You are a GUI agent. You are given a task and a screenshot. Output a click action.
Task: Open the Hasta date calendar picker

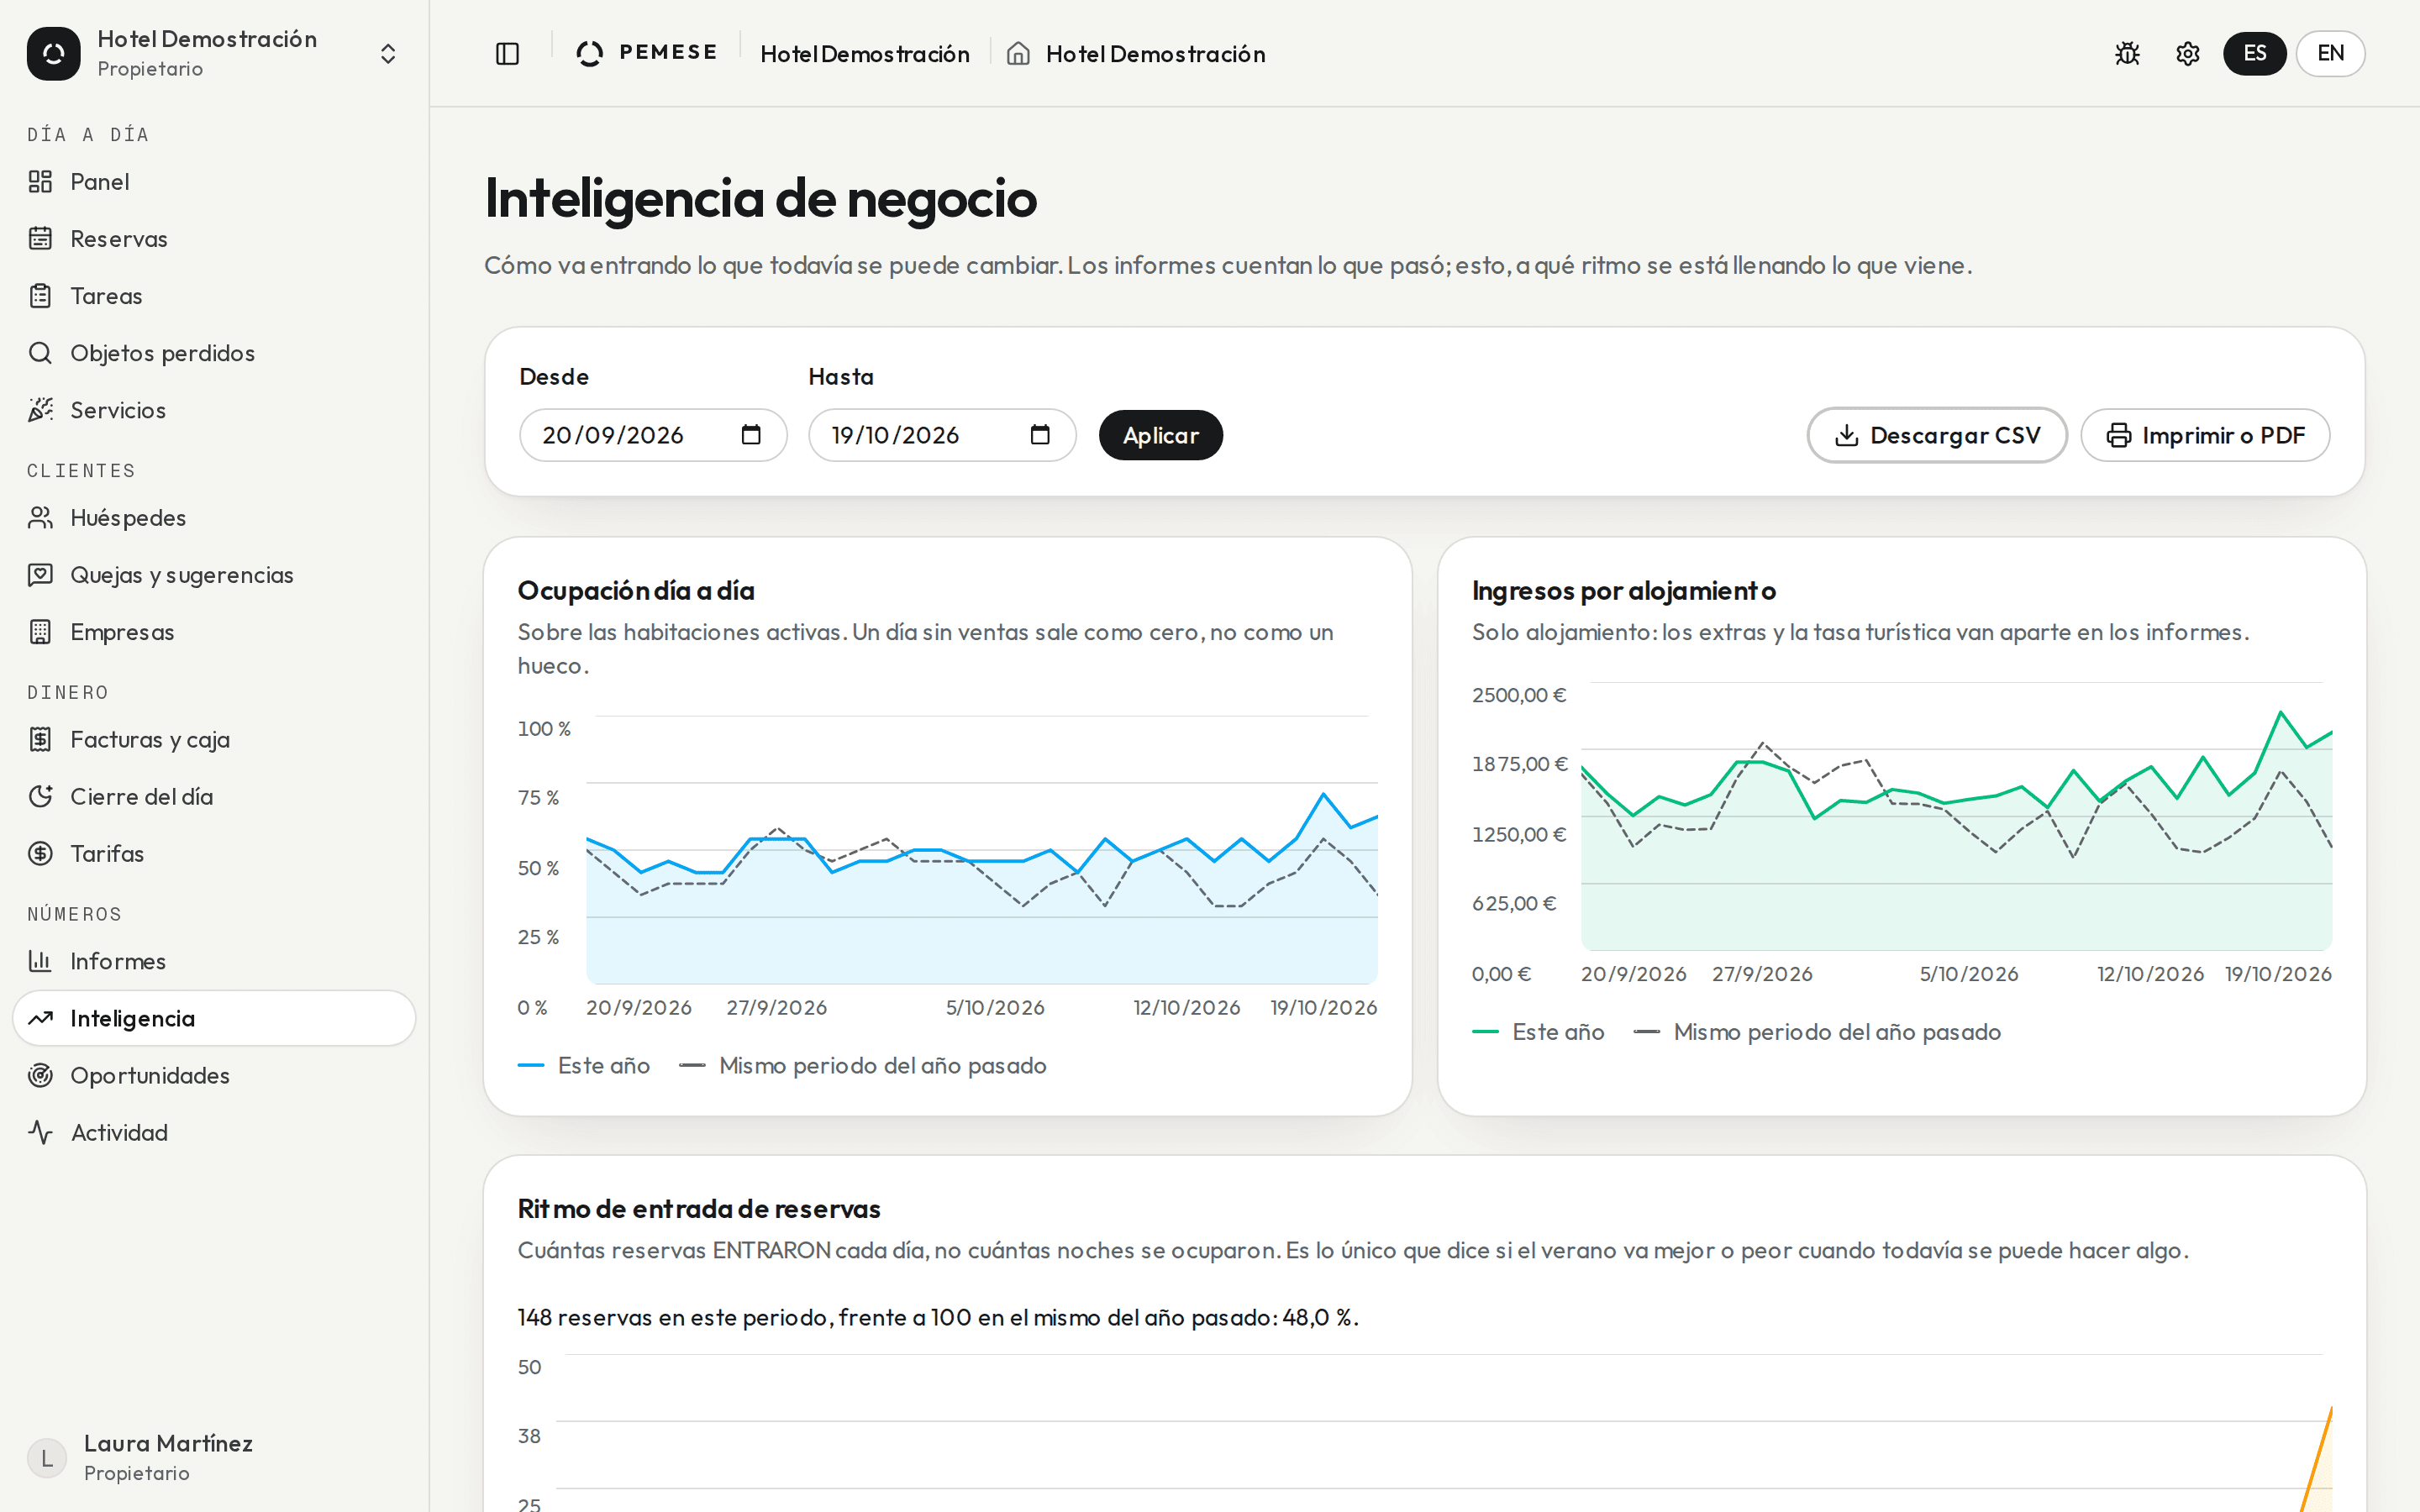(x=1040, y=435)
